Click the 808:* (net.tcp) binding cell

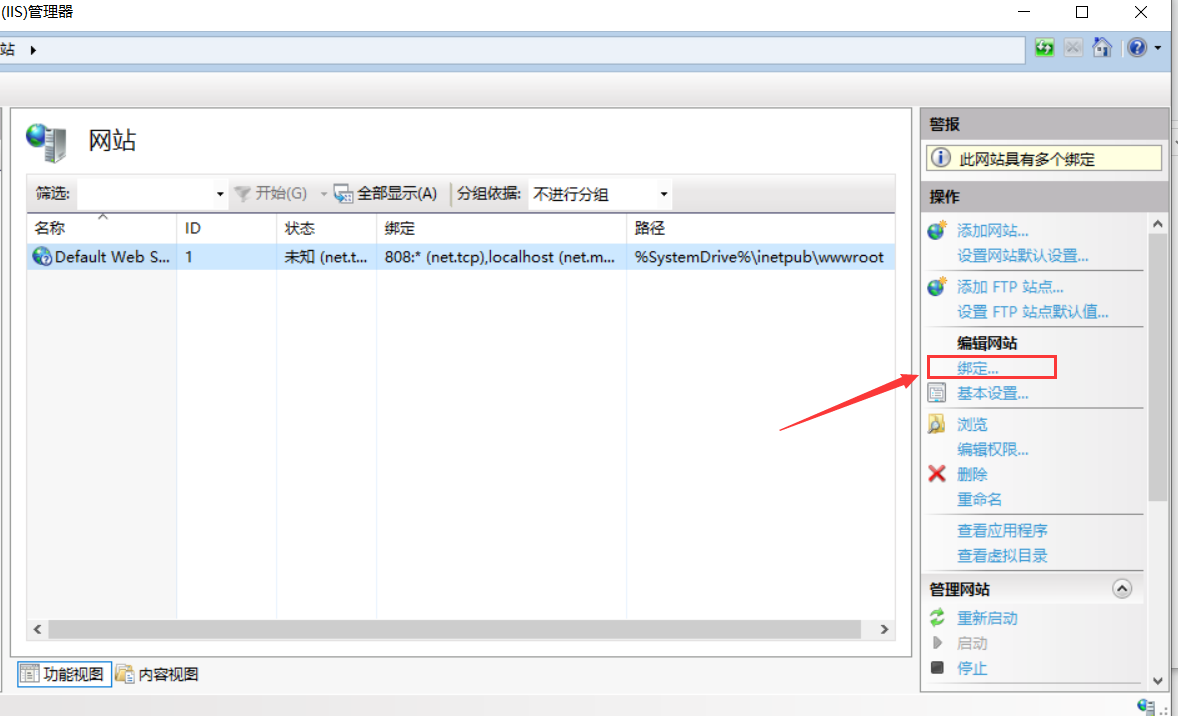coord(501,257)
